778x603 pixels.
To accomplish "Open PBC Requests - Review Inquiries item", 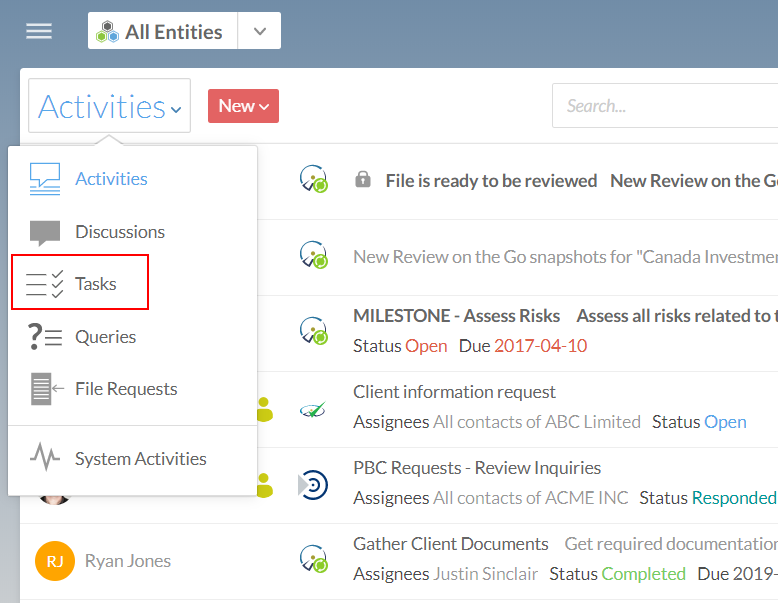I will point(477,468).
